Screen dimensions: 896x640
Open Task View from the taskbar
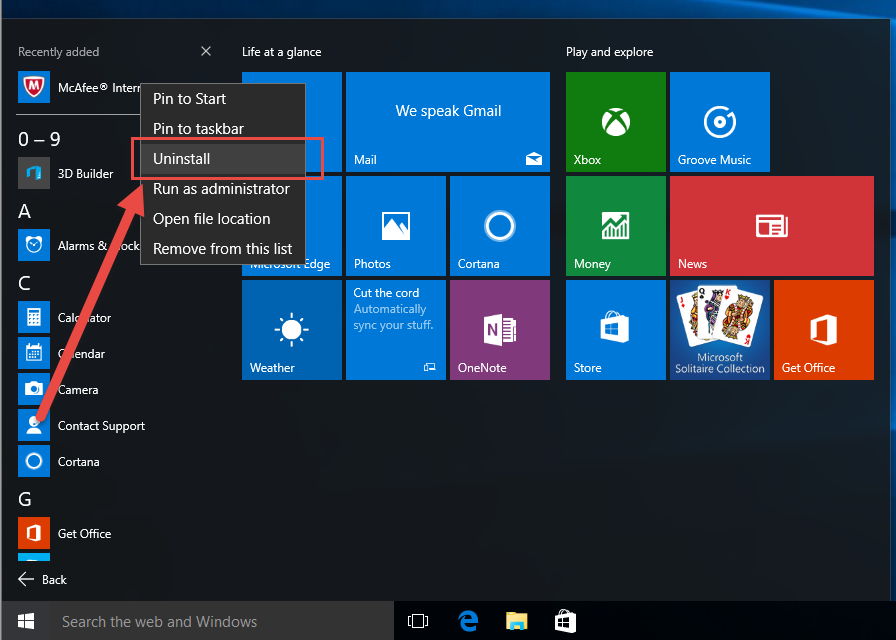coord(418,621)
